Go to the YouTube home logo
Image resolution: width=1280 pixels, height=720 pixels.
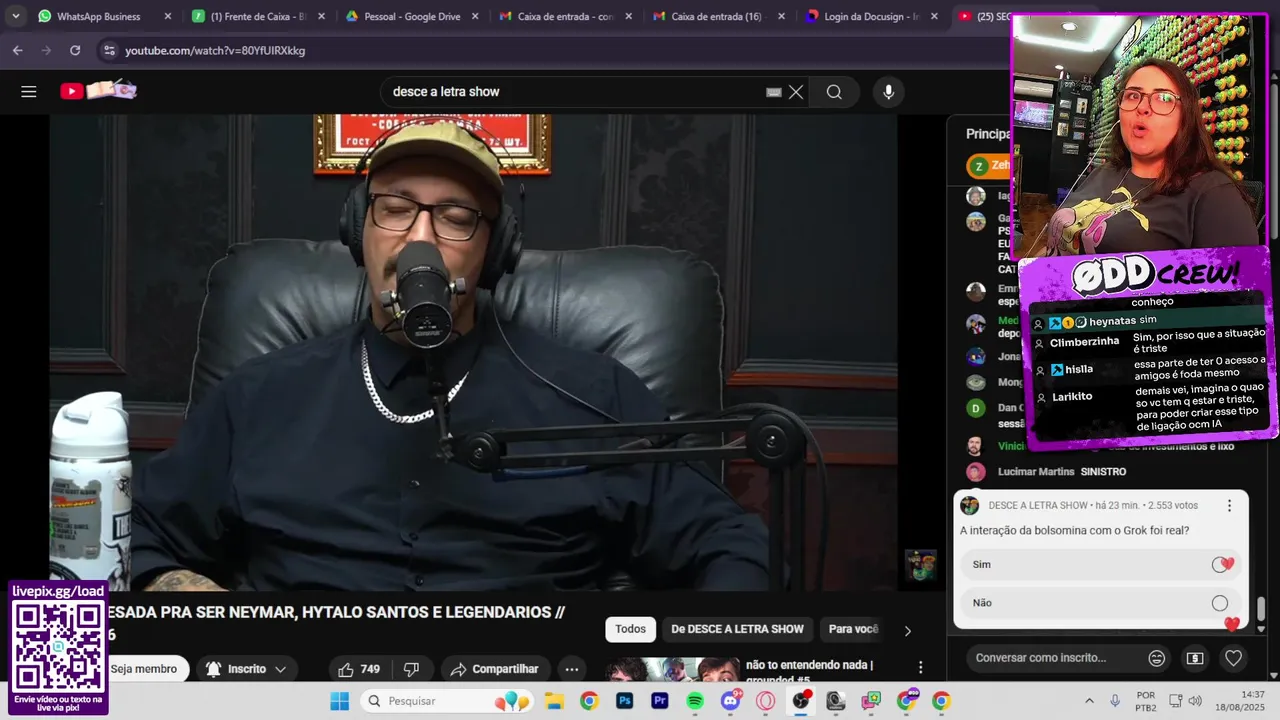pos(98,91)
